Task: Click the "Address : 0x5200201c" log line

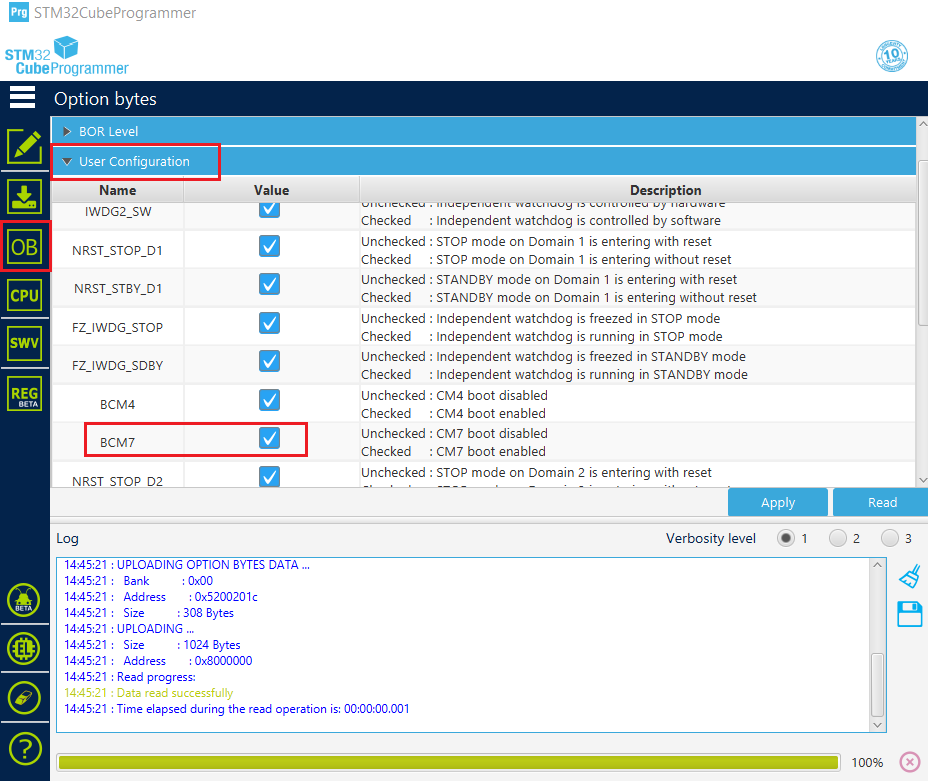Action: click(x=161, y=596)
